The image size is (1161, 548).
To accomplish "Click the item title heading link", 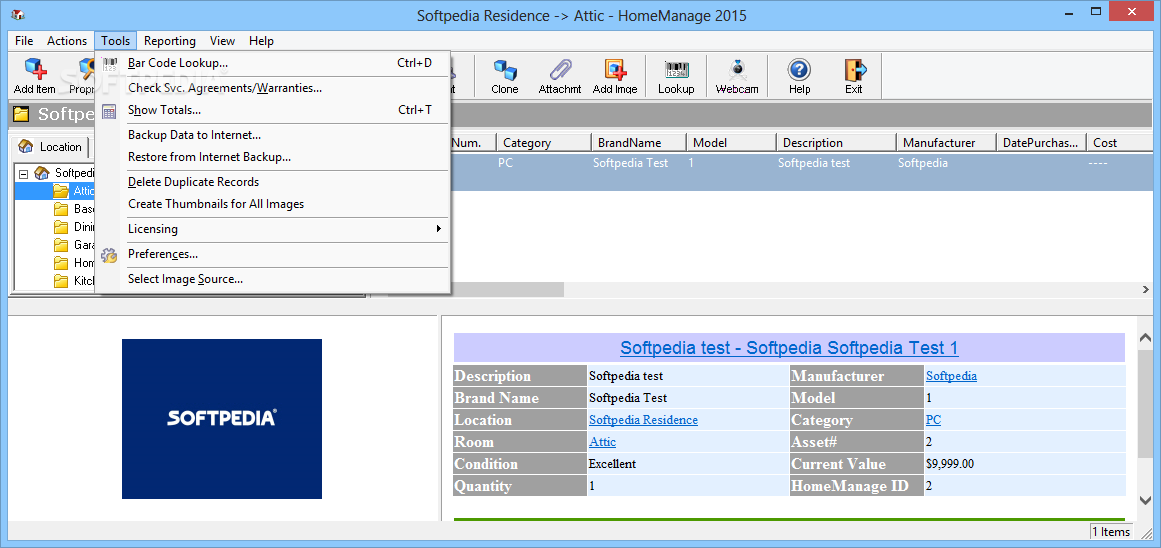I will [x=789, y=348].
